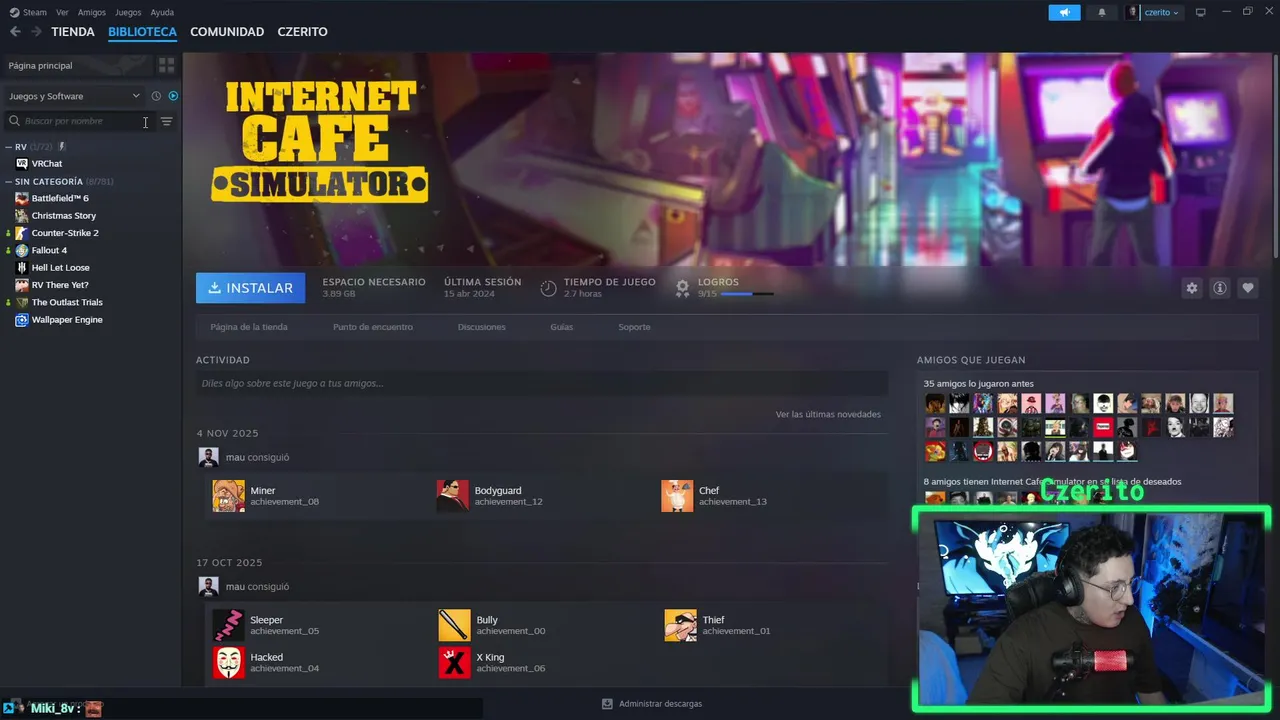Select Hell Let Loose in the library
1280x720 pixels.
60,268
